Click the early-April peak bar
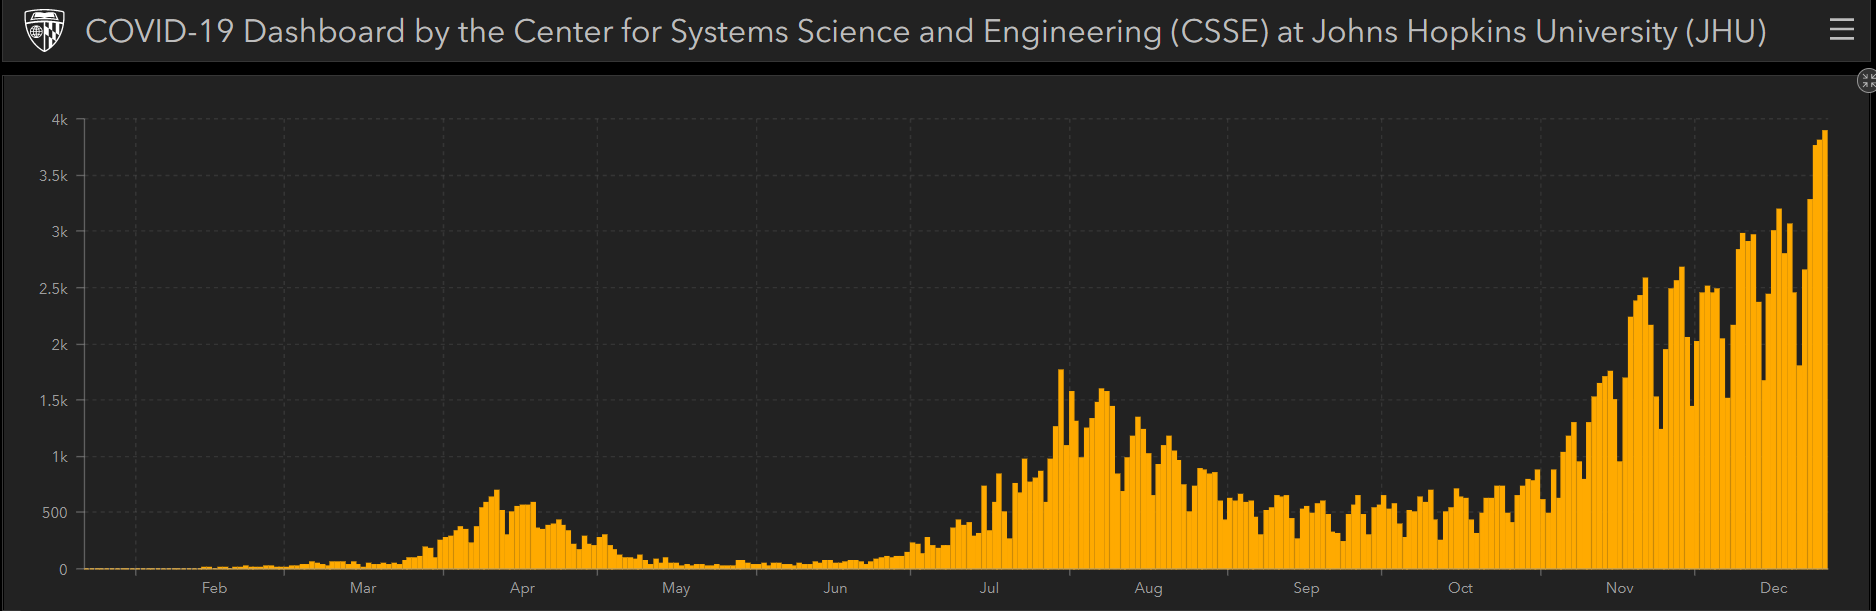 point(496,530)
